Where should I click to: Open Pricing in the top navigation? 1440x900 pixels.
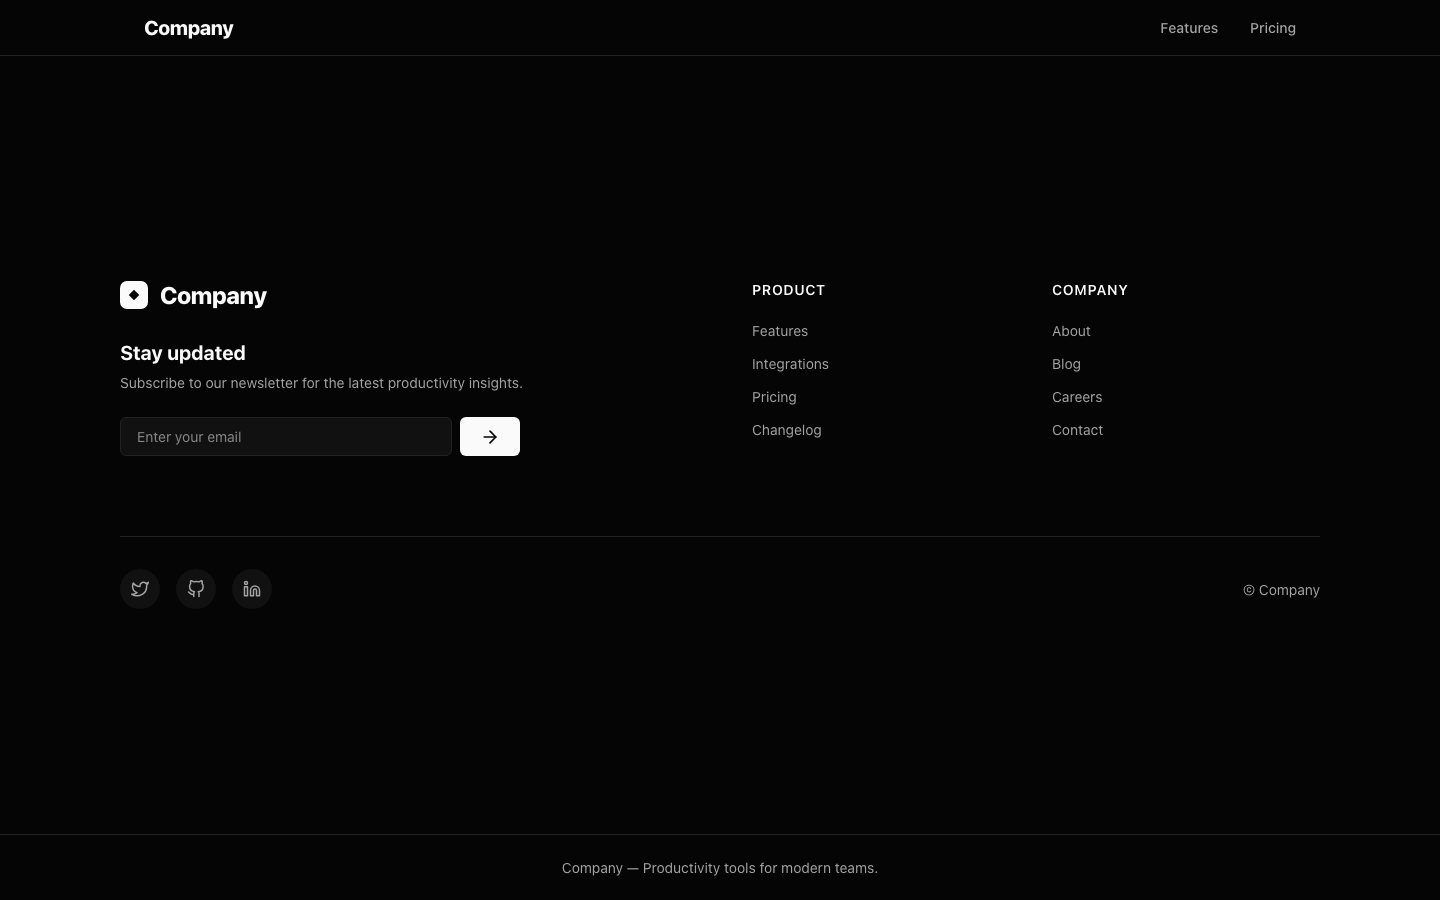click(x=1273, y=28)
